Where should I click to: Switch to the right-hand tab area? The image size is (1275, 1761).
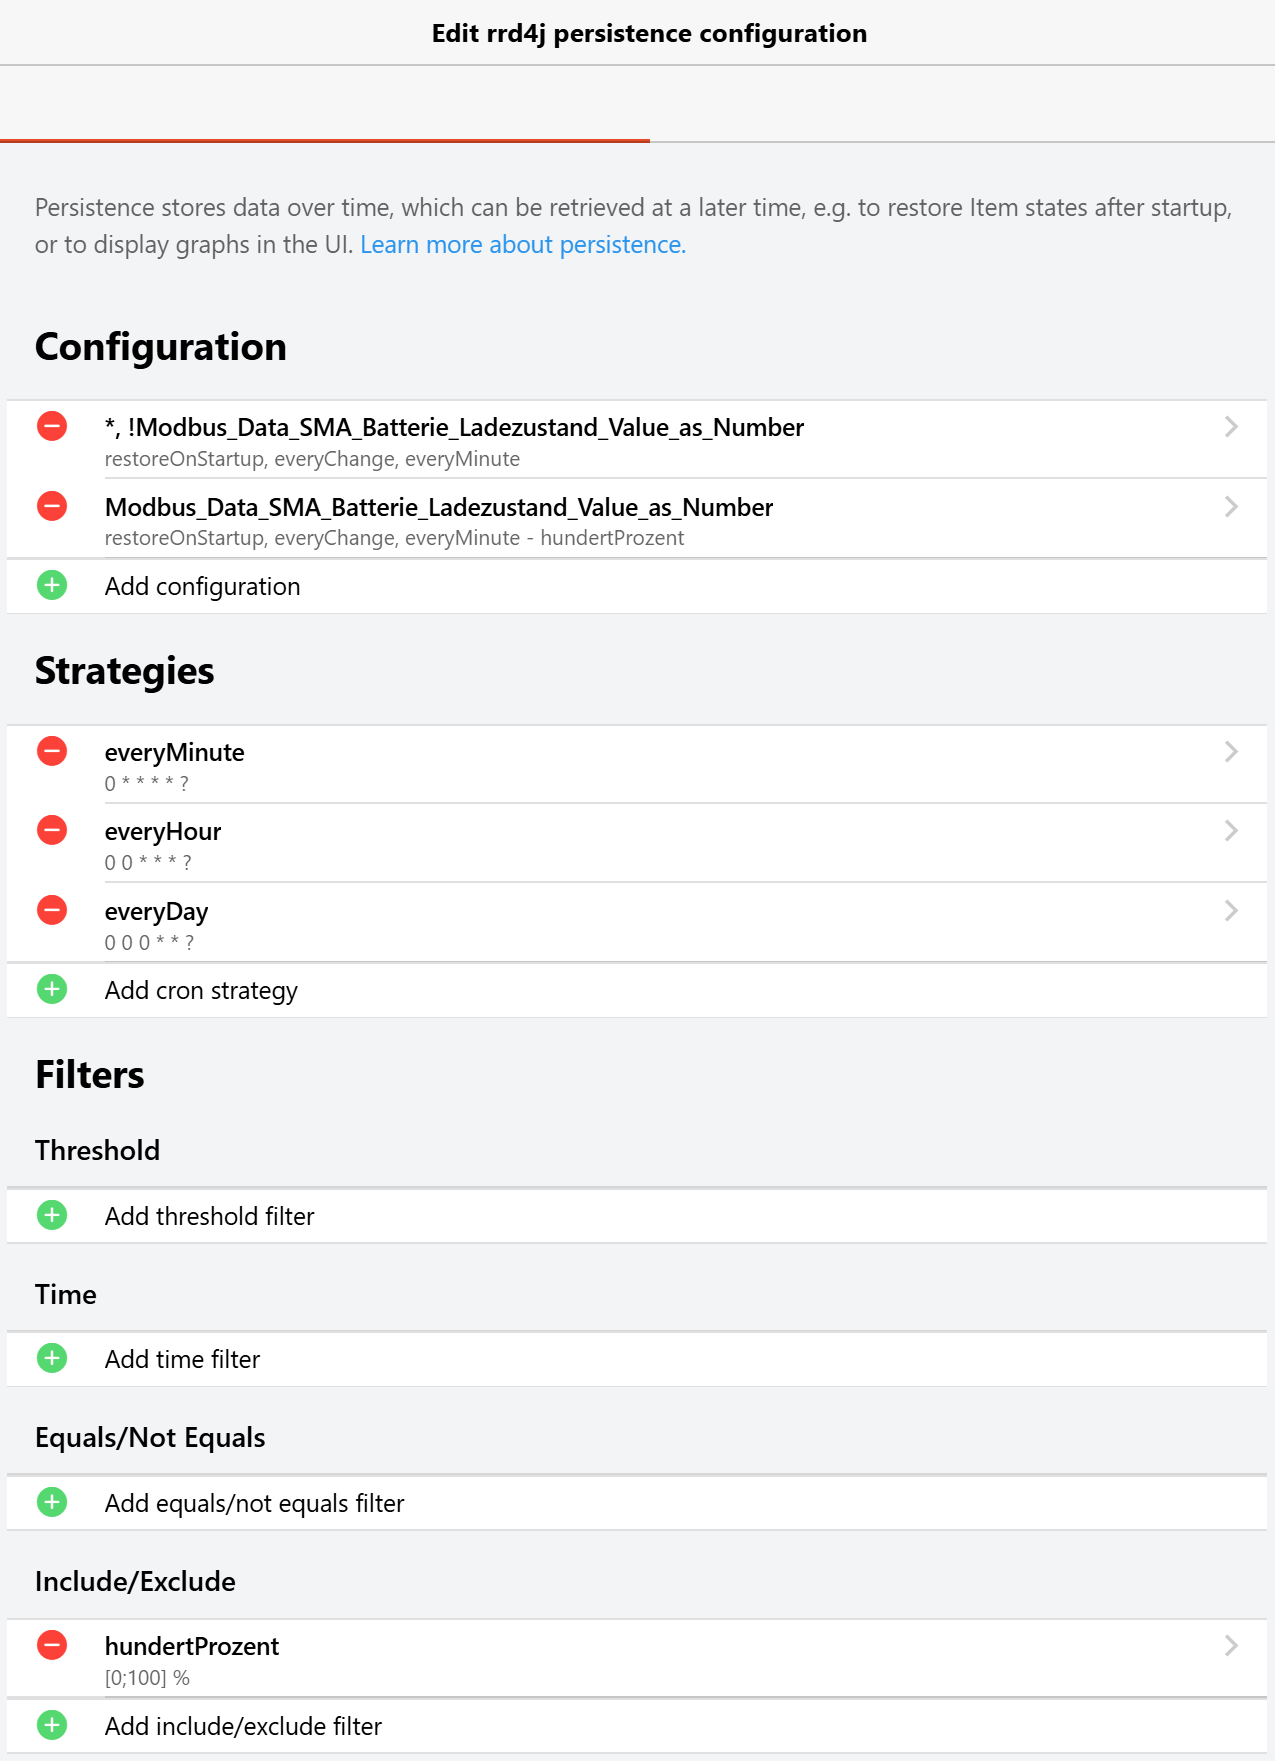962,105
